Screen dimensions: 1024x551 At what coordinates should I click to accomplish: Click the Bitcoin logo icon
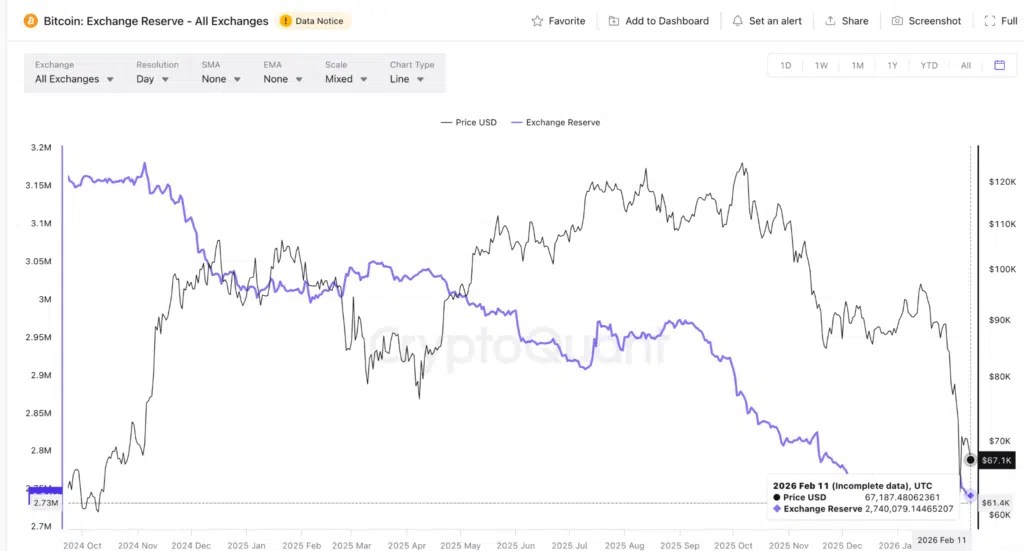(31, 21)
